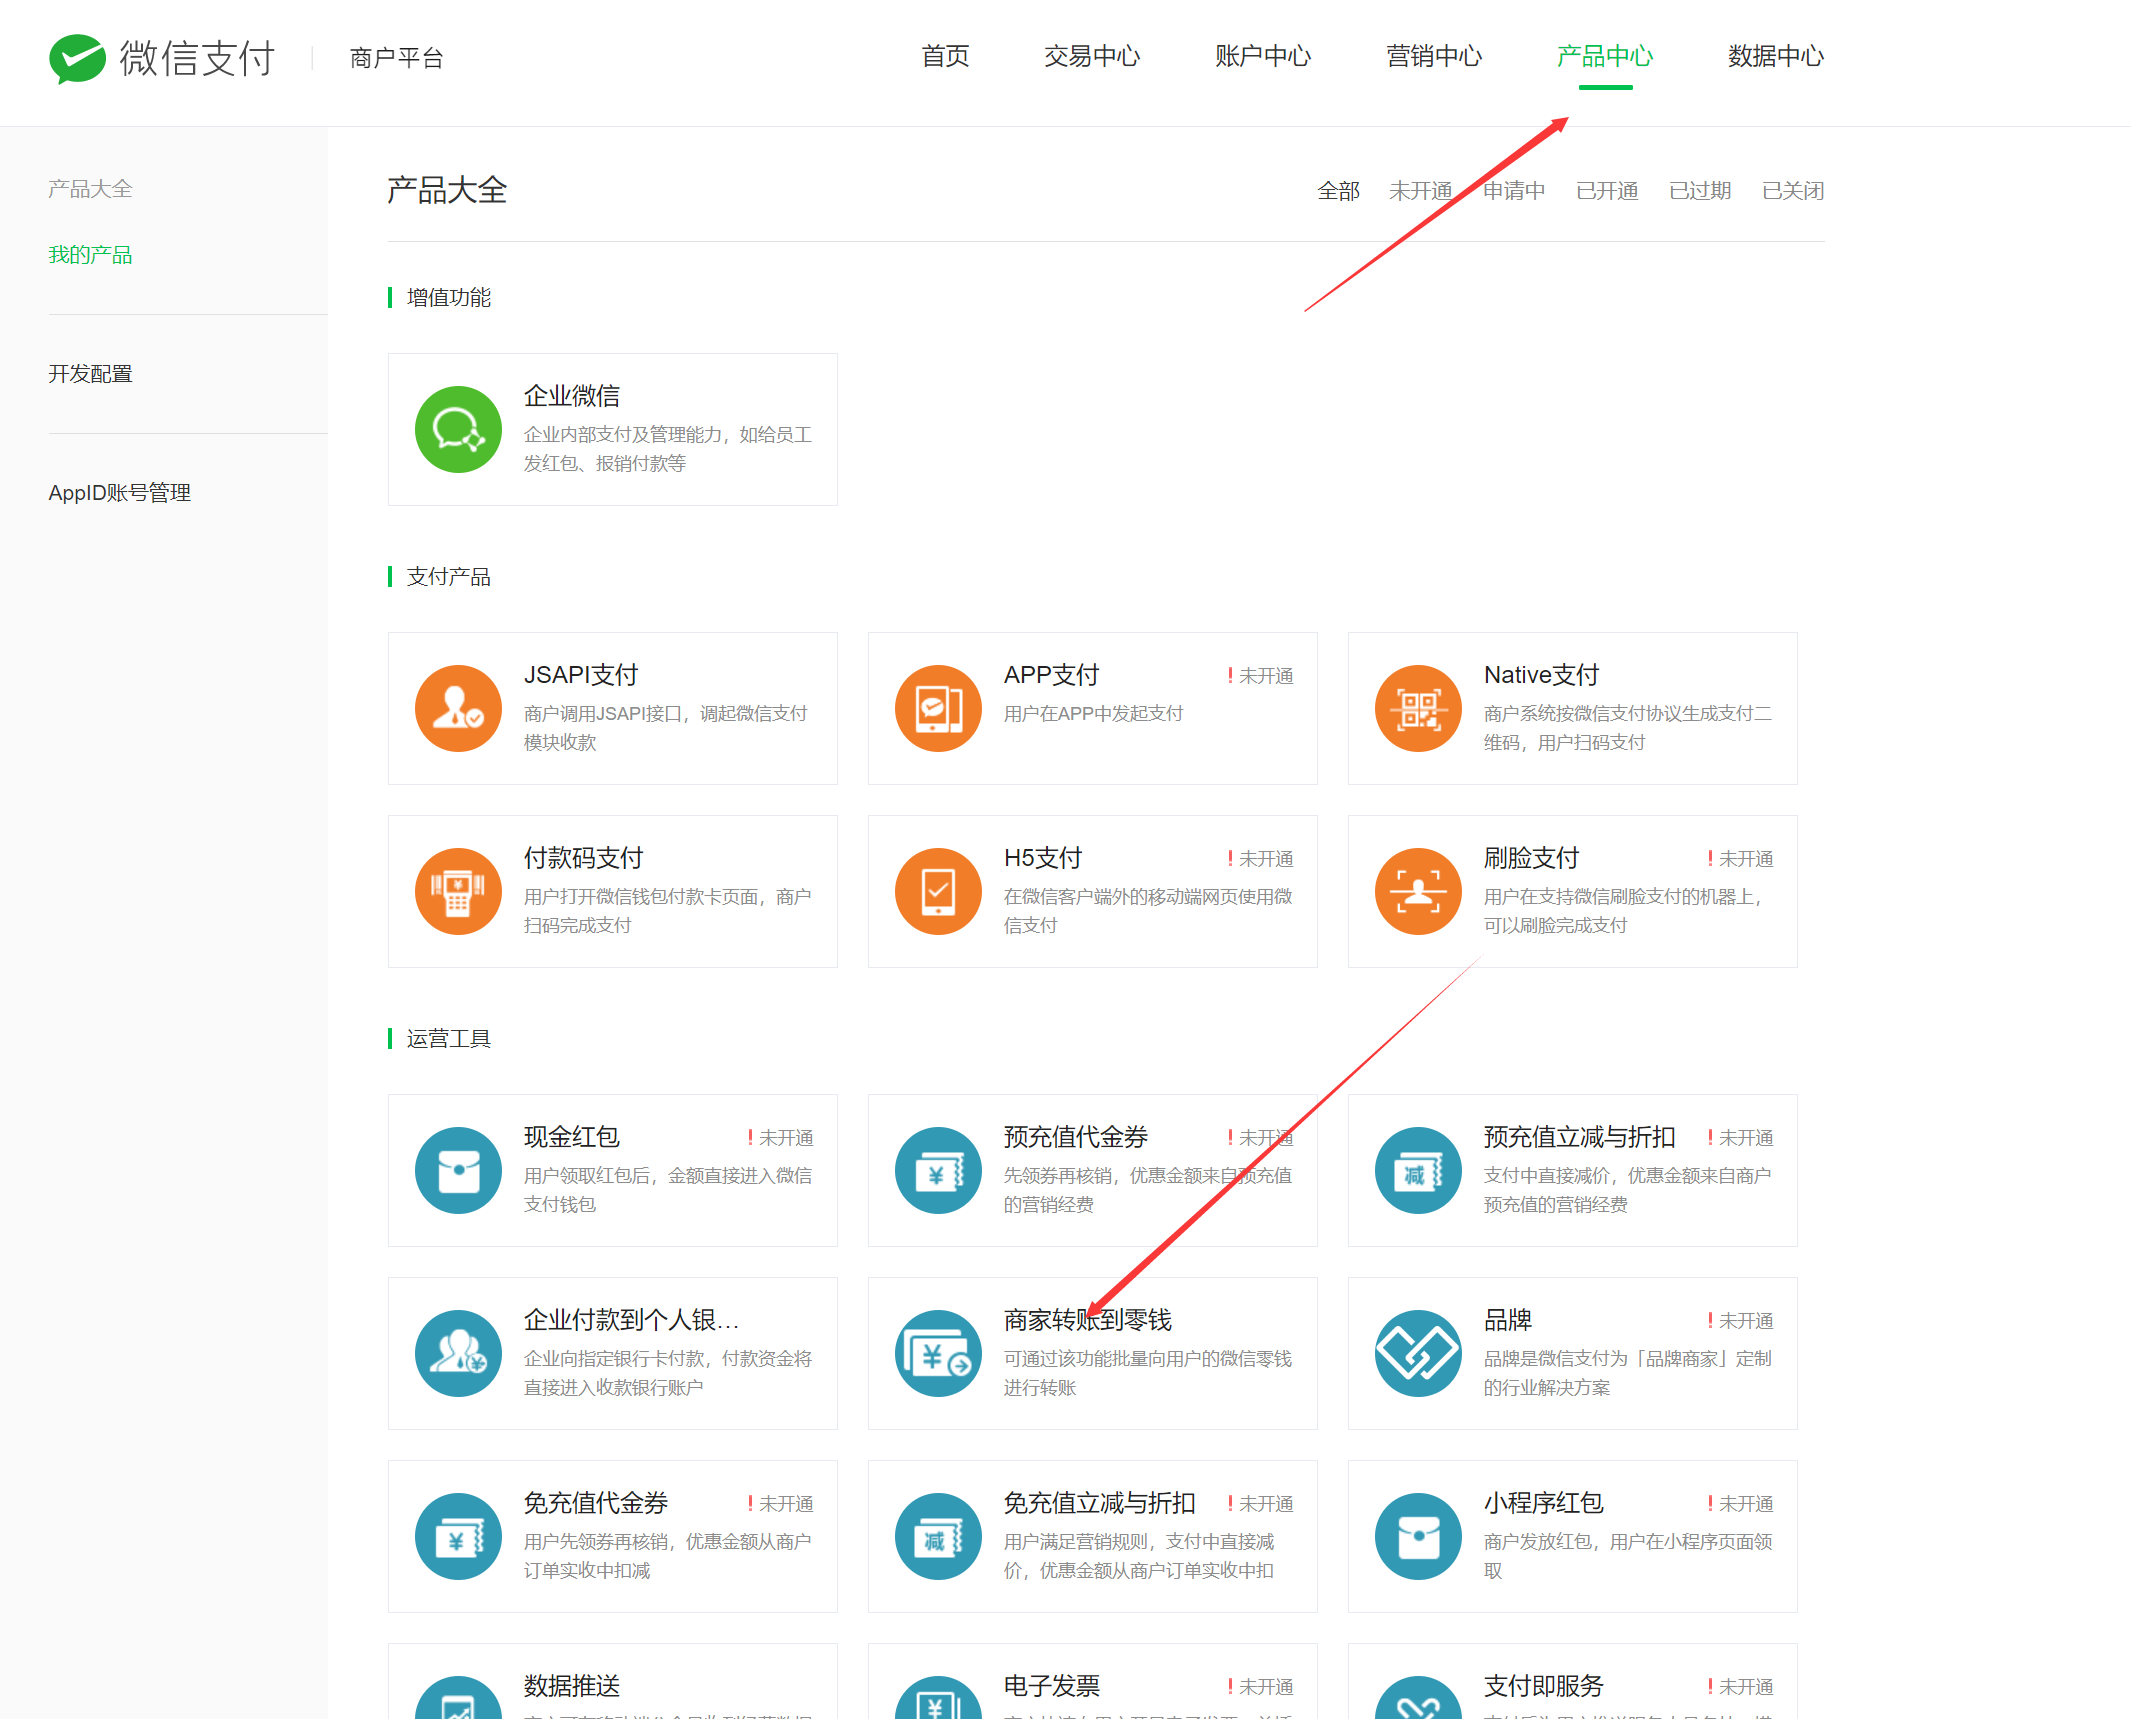Viewport: 2131px width, 1719px height.
Task: Click the 企业微信 green chat icon
Action: (458, 430)
